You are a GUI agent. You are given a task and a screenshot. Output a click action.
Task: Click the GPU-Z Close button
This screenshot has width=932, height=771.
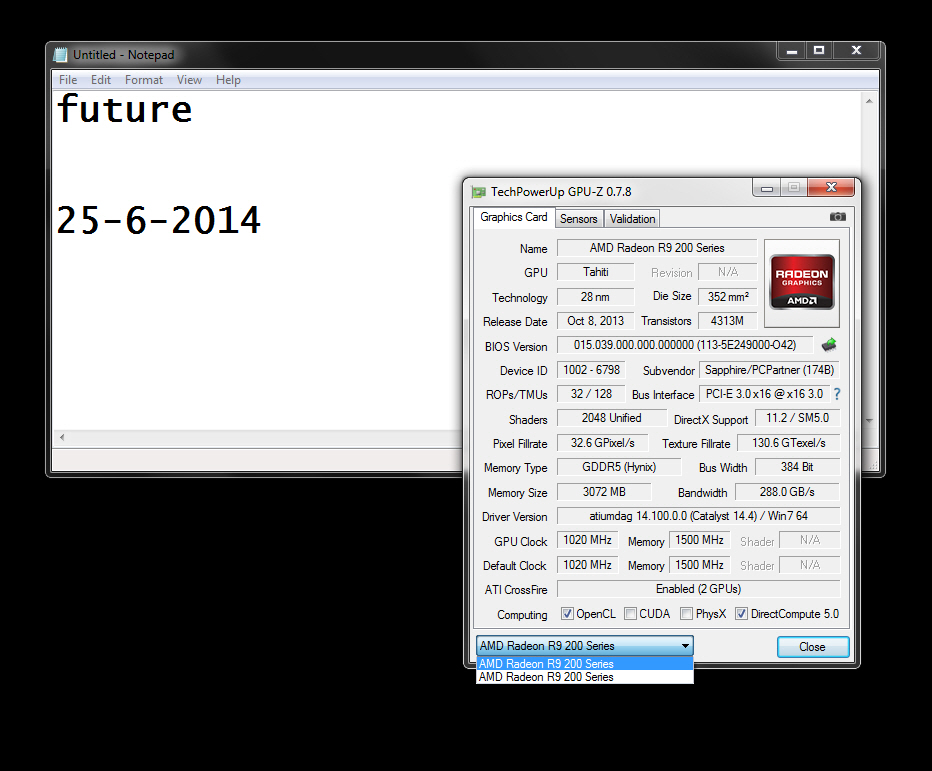point(813,647)
